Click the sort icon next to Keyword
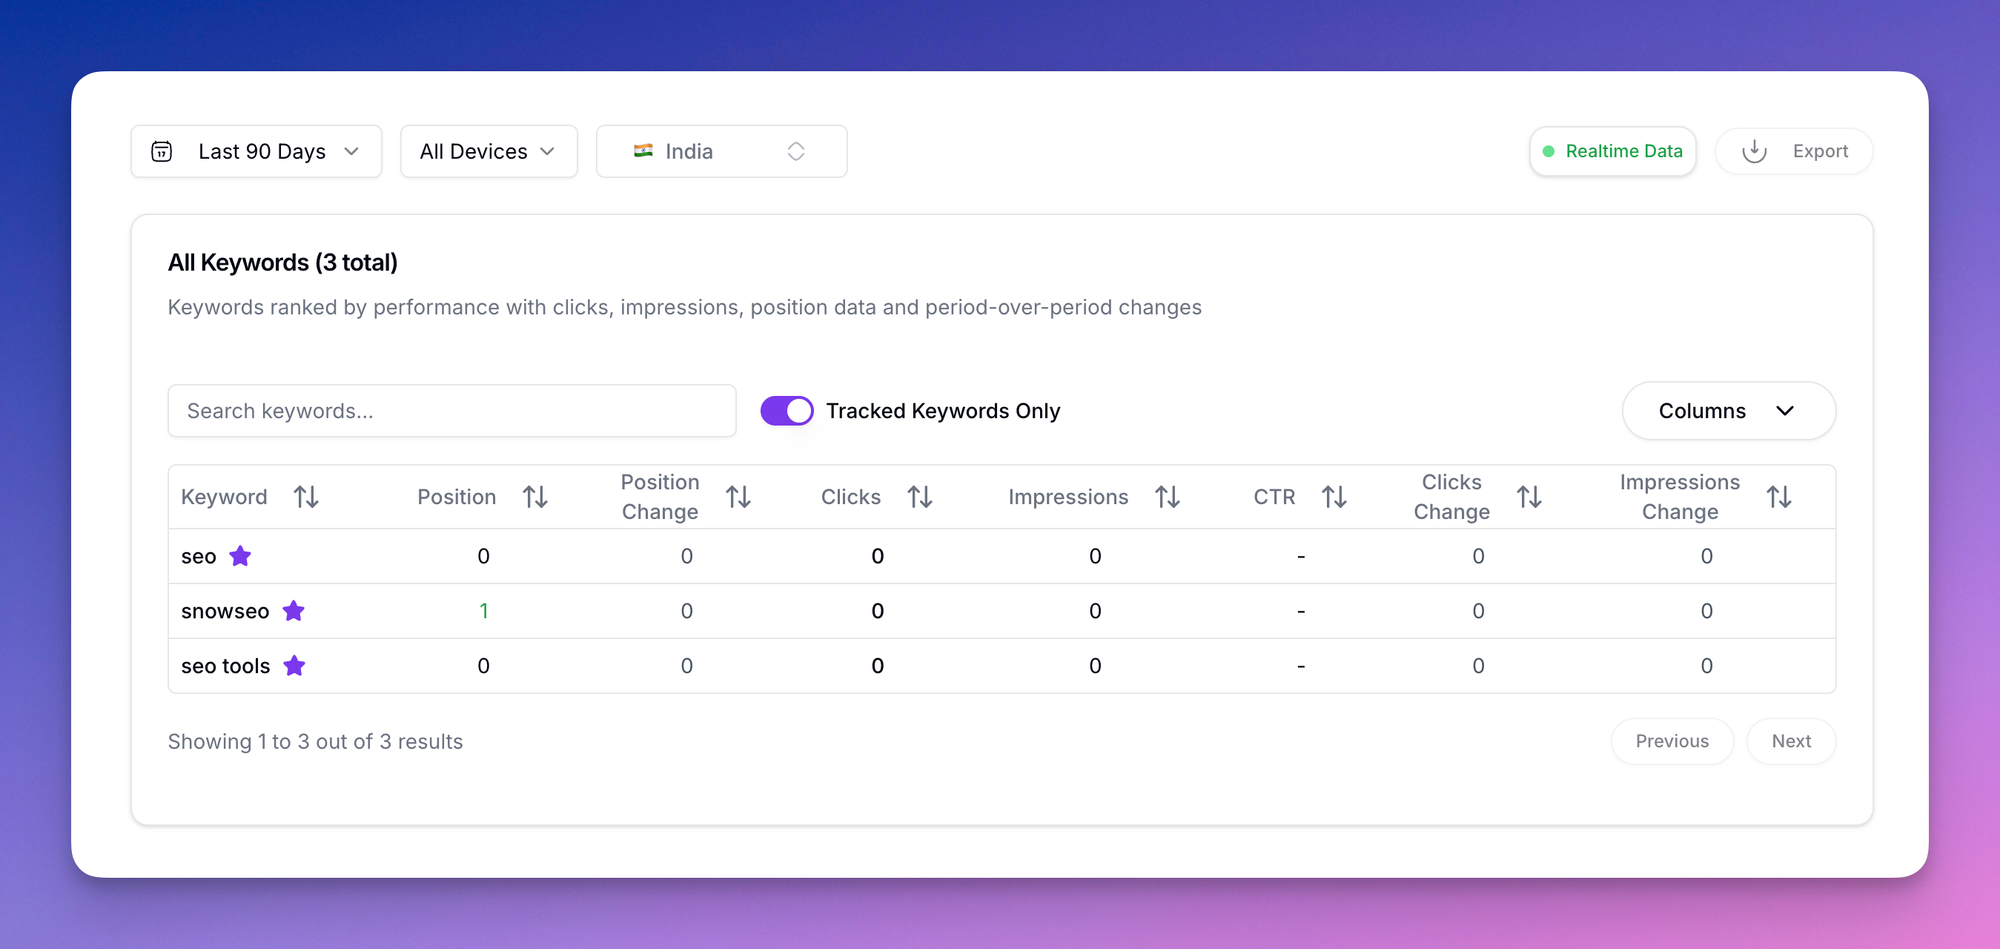2000x949 pixels. click(x=307, y=496)
